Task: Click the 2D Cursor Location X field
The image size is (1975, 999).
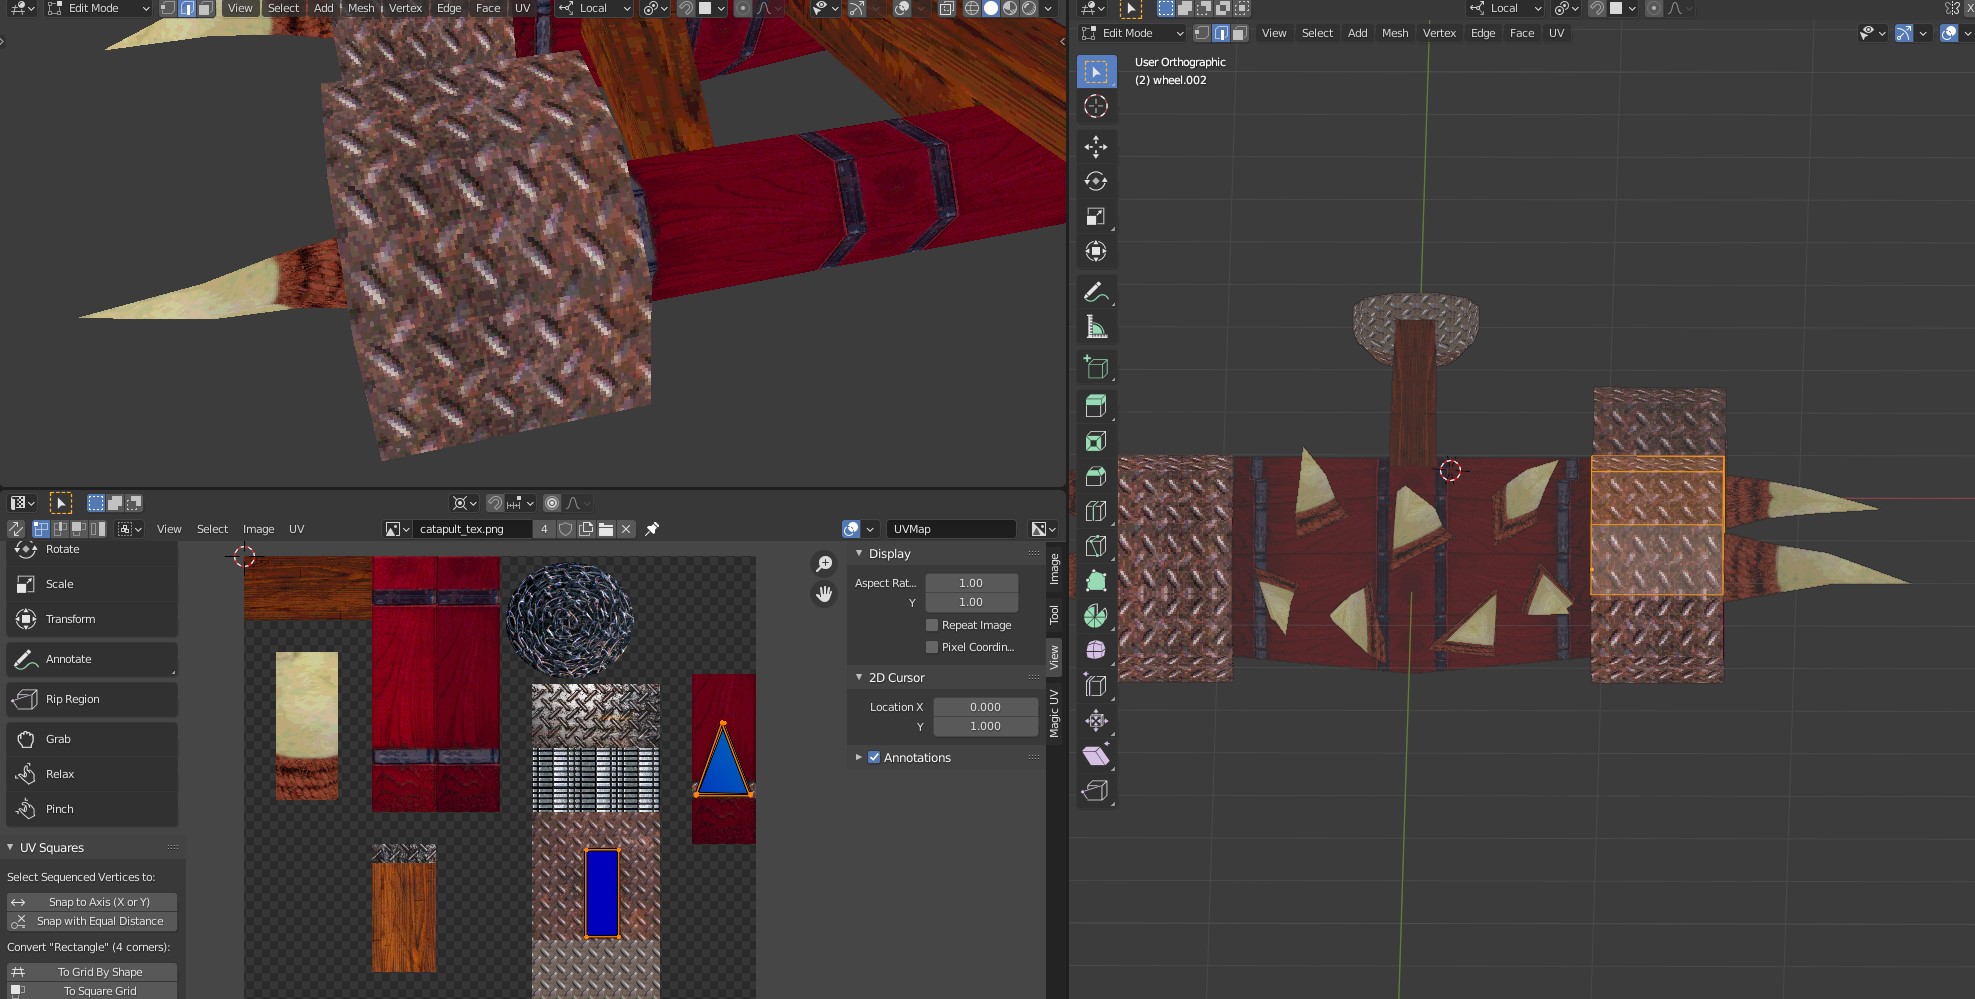Action: pos(984,707)
